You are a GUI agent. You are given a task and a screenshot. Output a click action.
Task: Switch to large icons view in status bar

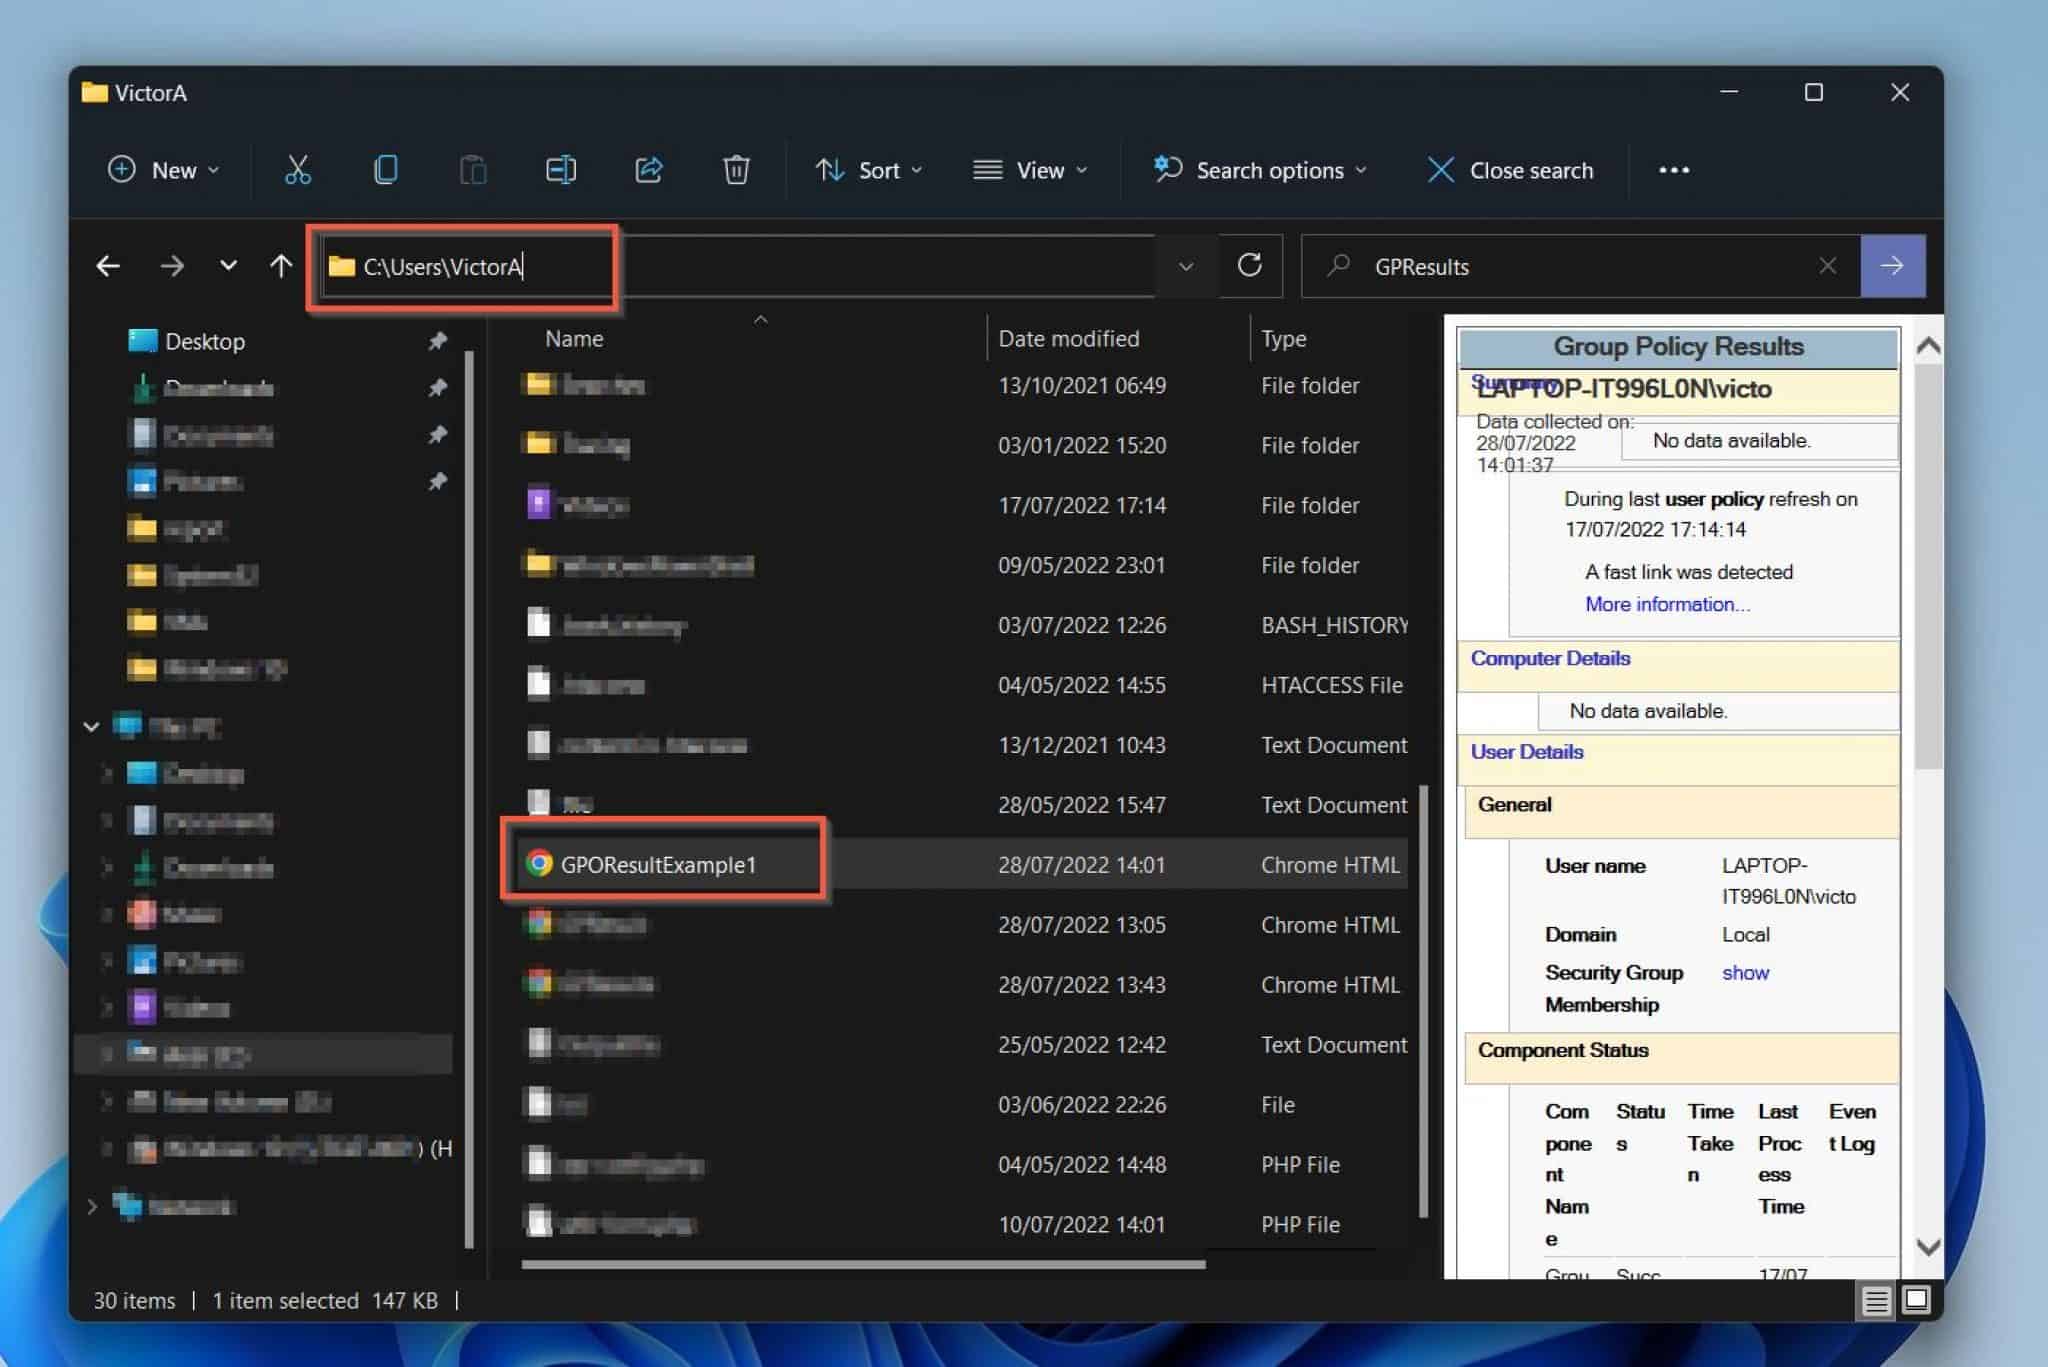[x=1916, y=1300]
